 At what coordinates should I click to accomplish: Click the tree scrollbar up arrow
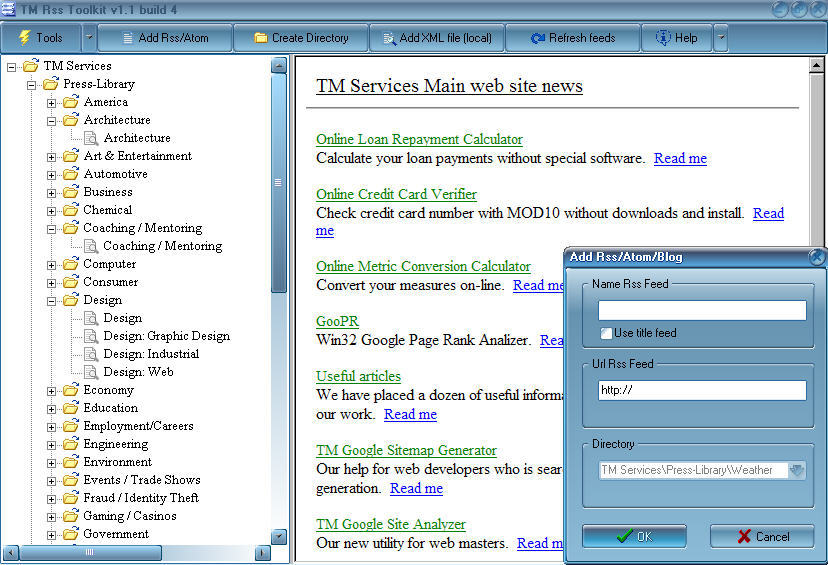[278, 65]
